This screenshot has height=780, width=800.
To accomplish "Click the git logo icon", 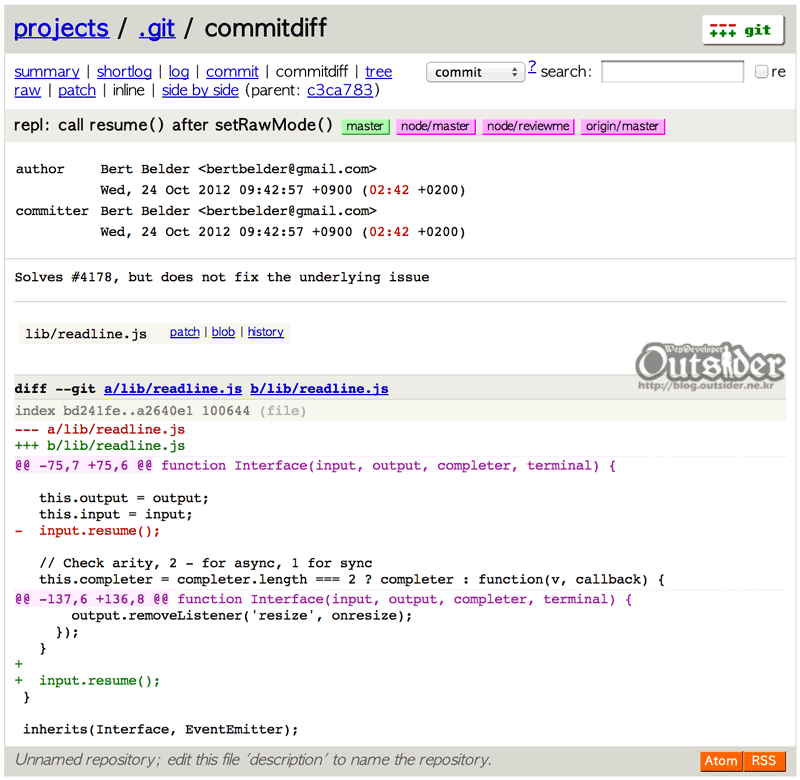I will click(x=742, y=31).
